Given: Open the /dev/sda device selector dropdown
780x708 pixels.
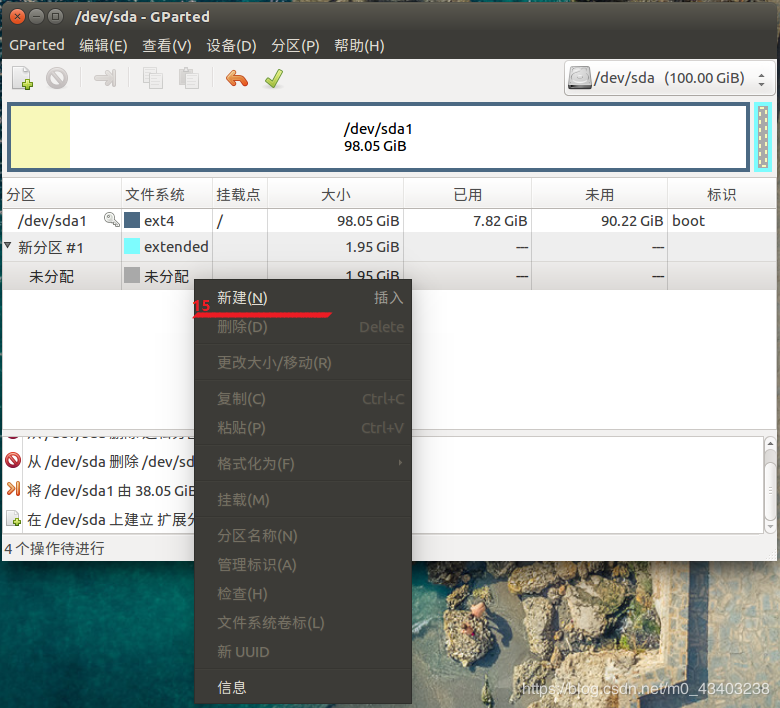Looking at the screenshot, I should coord(669,78).
